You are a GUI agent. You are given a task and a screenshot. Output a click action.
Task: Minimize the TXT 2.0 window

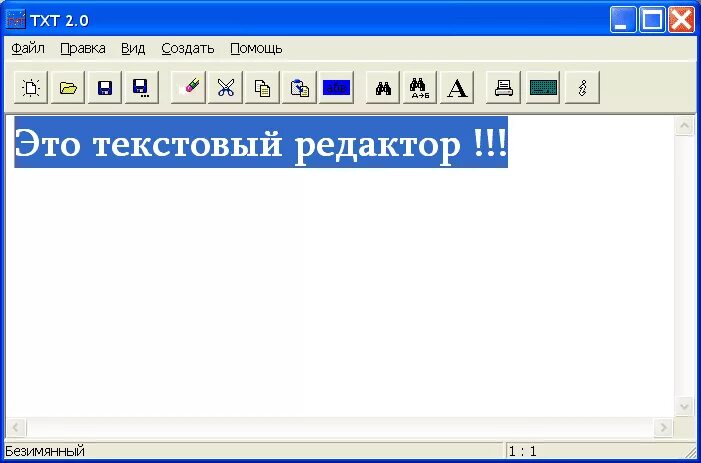(623, 20)
